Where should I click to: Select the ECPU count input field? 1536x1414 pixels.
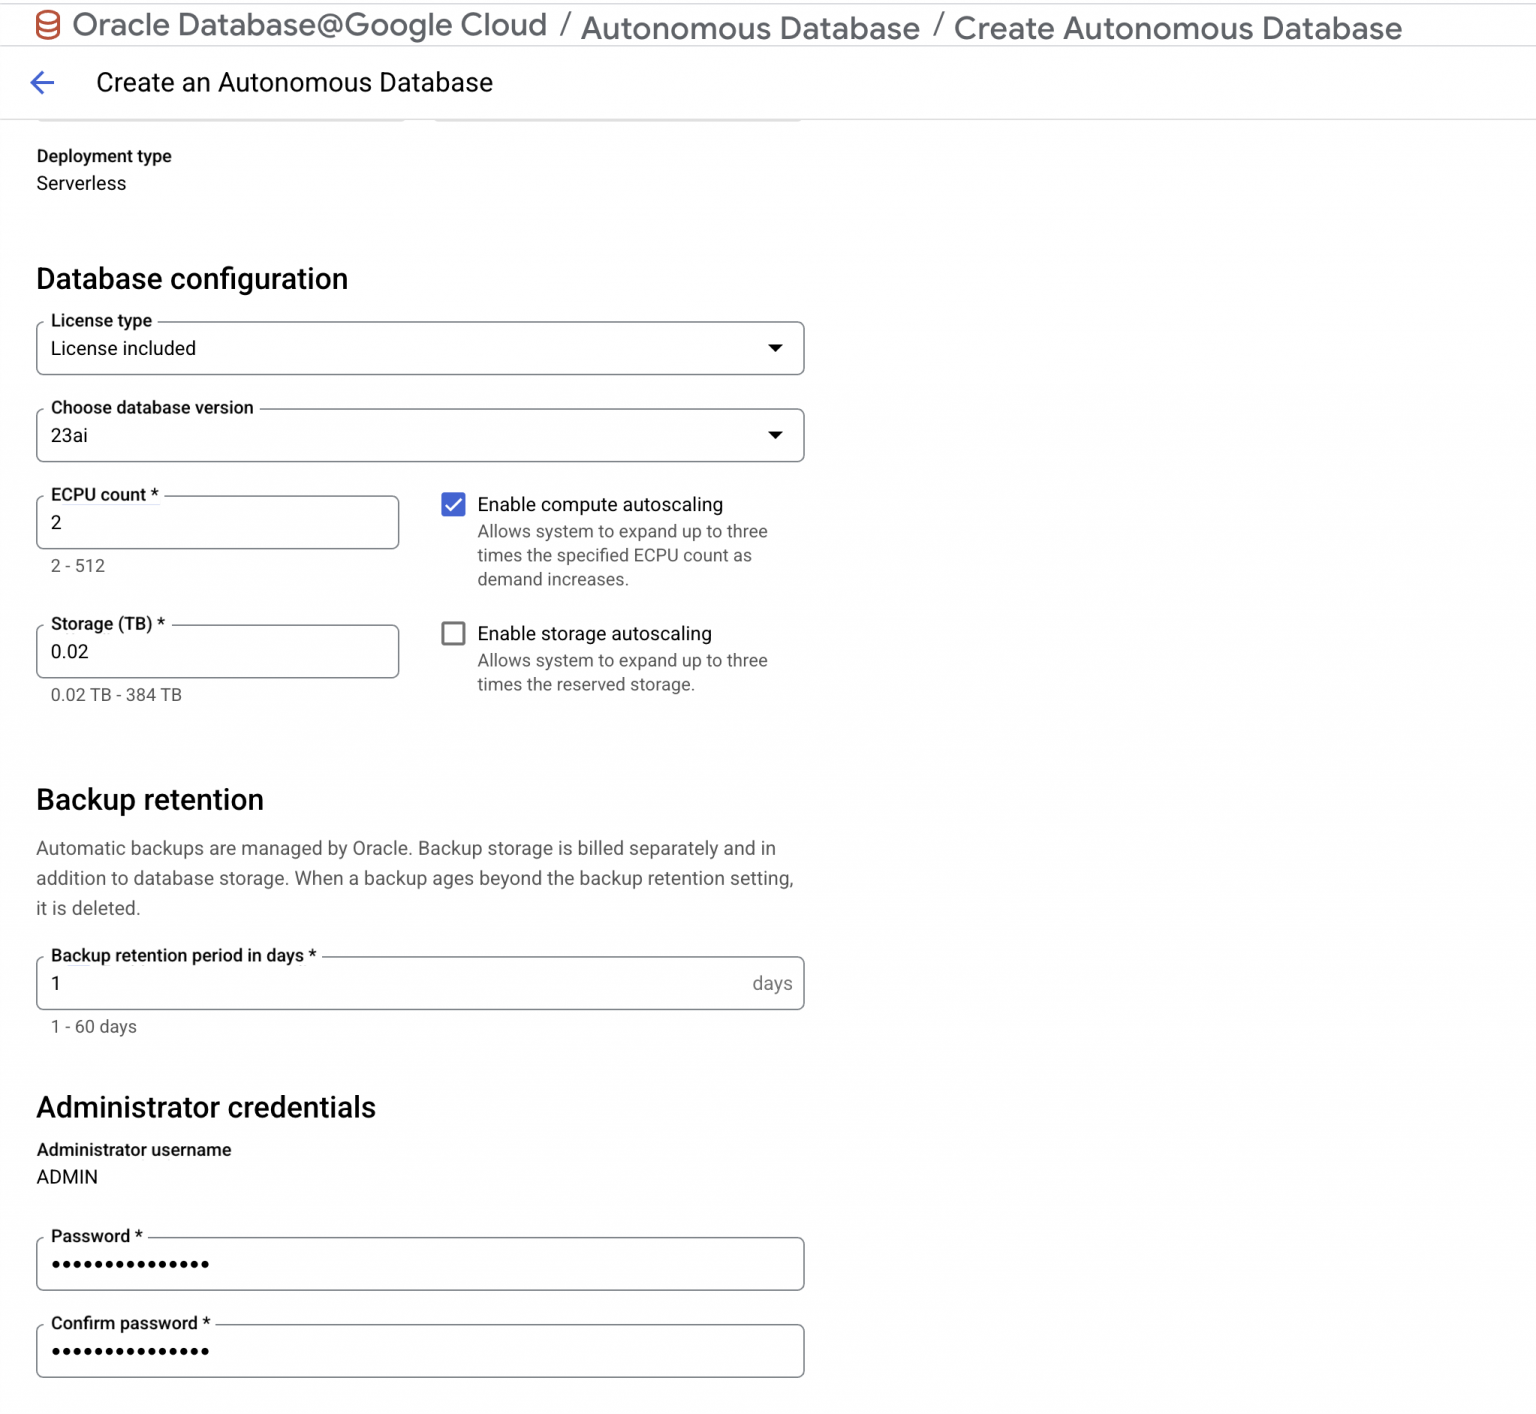pyautogui.click(x=218, y=521)
